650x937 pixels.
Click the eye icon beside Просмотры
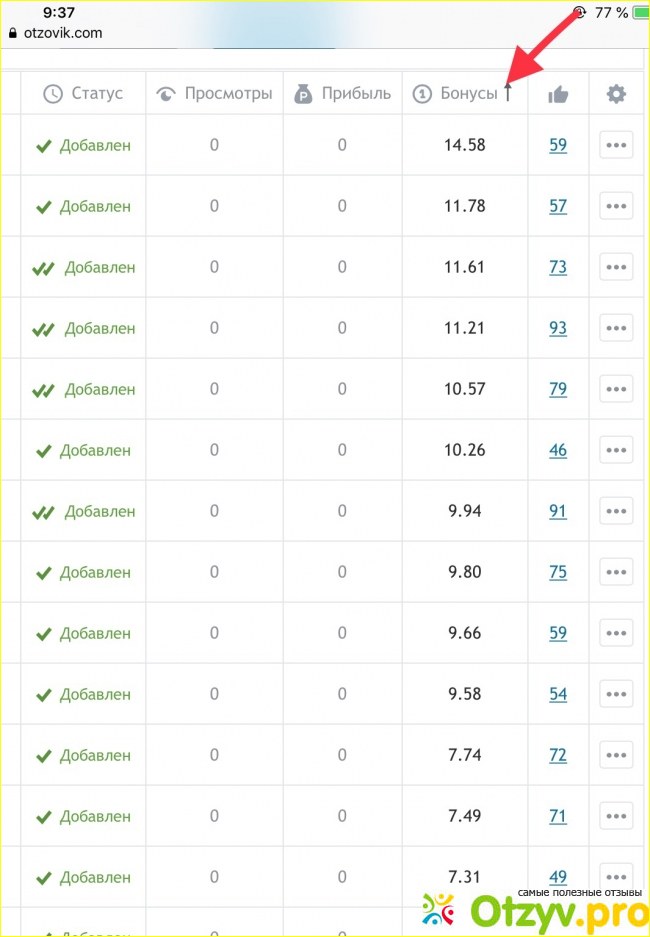click(x=167, y=94)
